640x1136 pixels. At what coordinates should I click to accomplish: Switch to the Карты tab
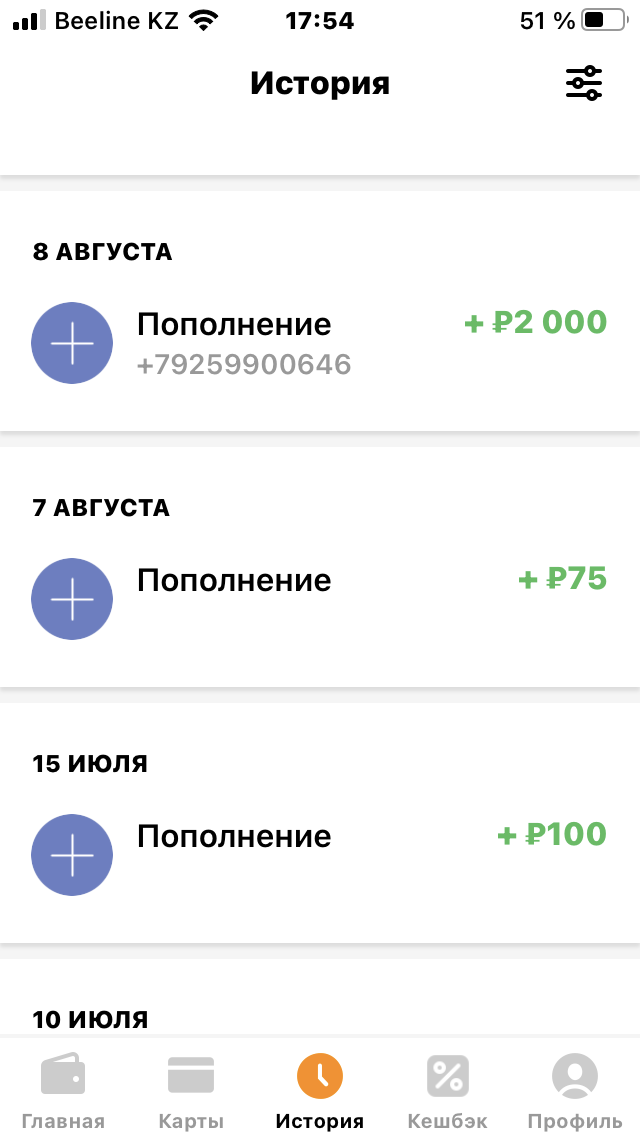(x=191, y=1121)
